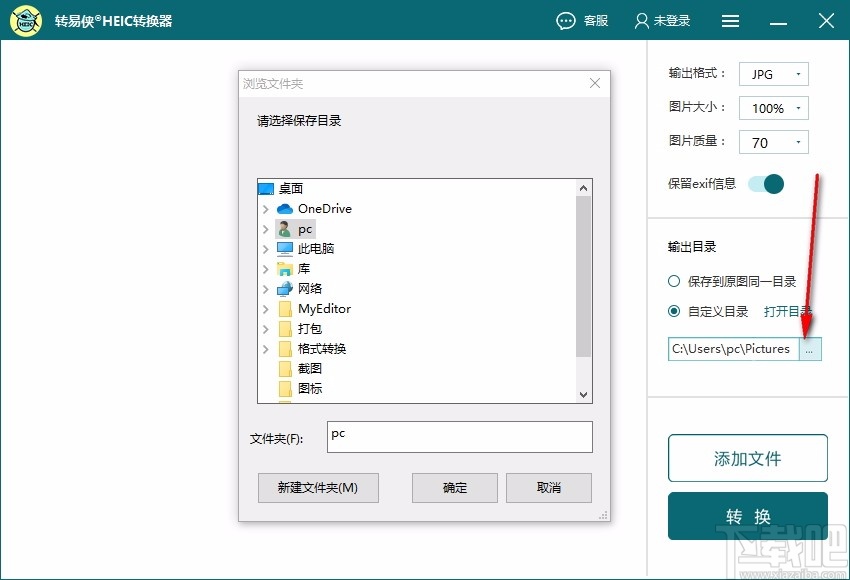Click the 添加文件 add files button
850x580 pixels.
point(747,458)
